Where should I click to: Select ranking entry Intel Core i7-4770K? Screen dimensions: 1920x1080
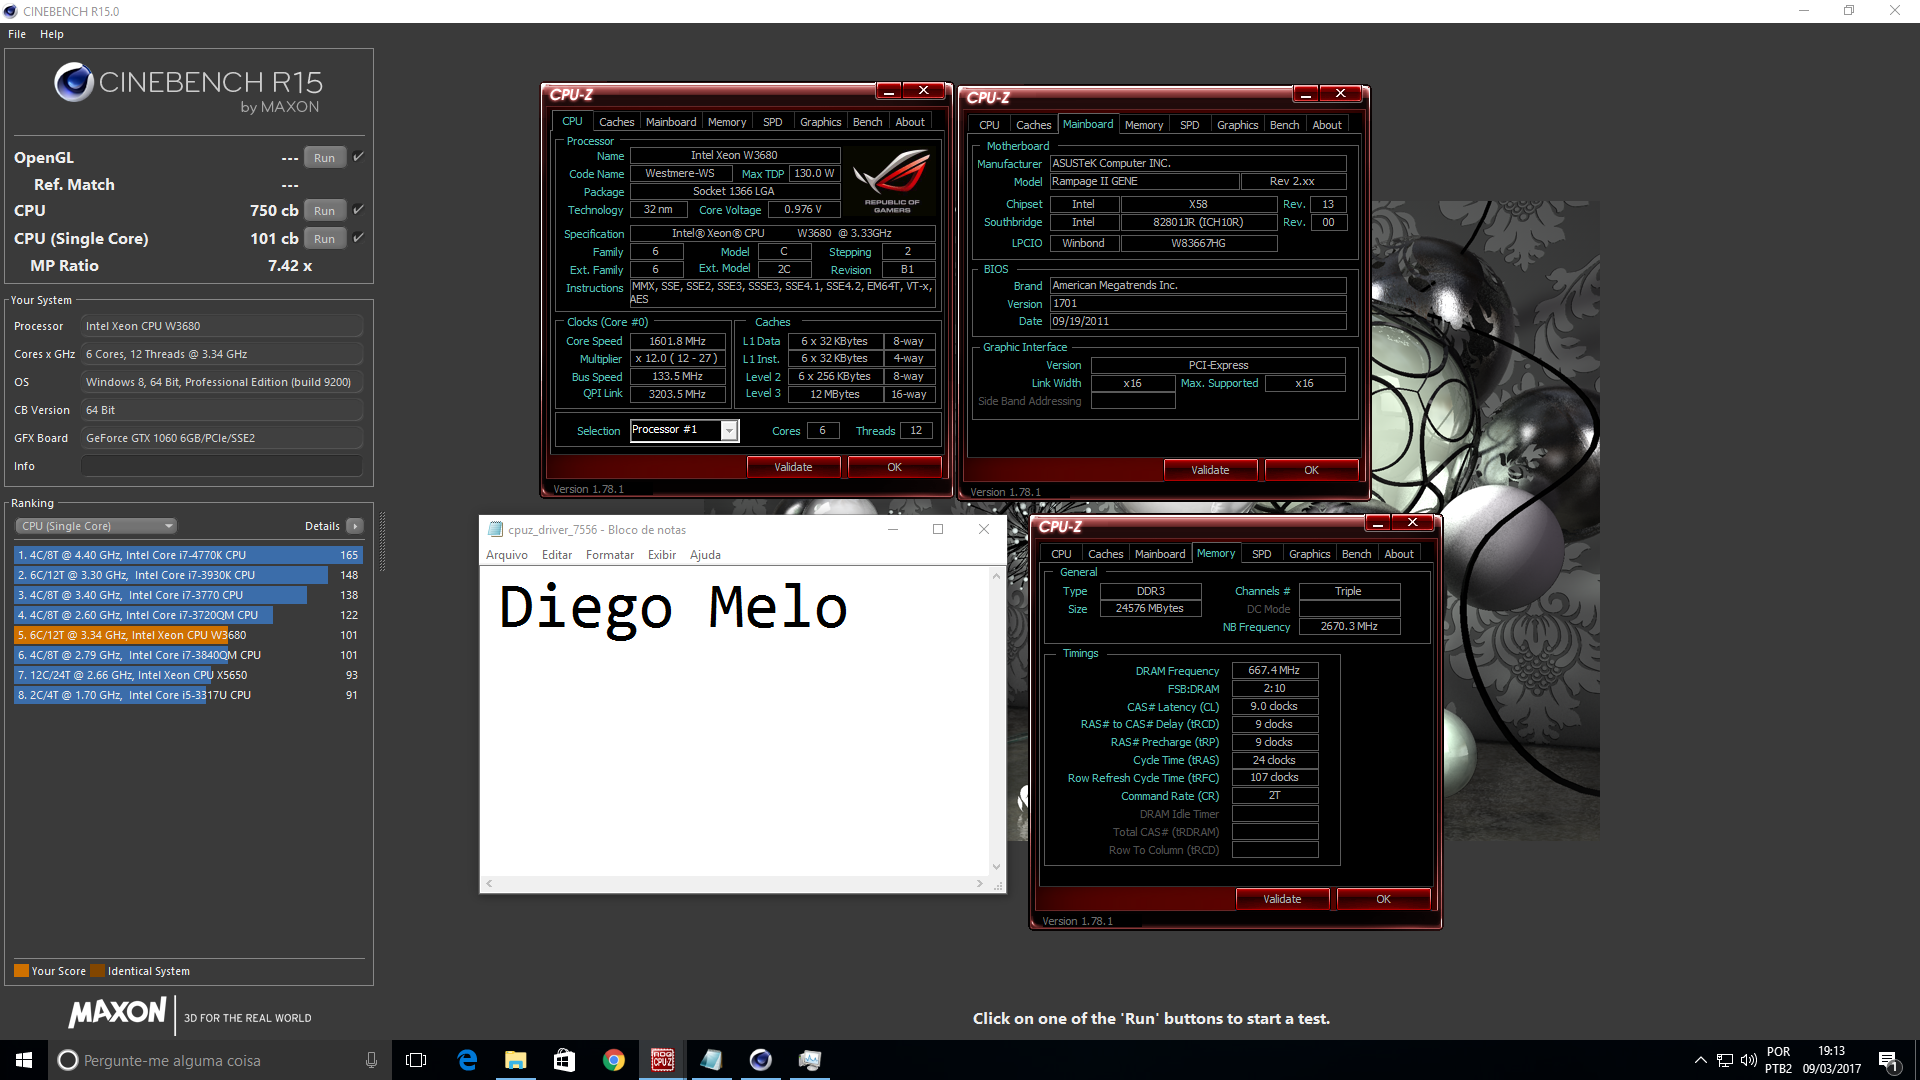(188, 555)
